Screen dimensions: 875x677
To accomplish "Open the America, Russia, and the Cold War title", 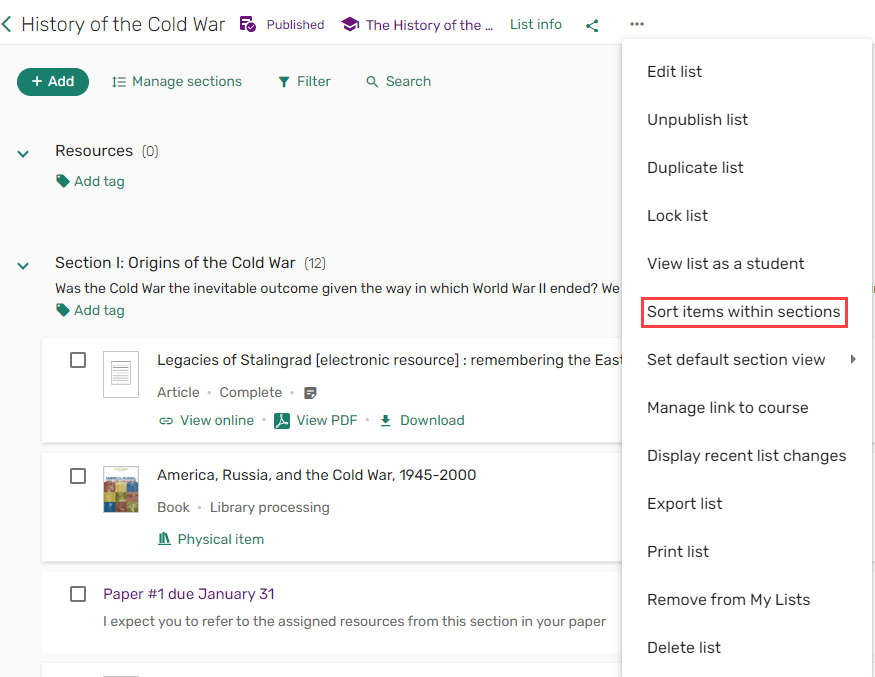I will [316, 475].
